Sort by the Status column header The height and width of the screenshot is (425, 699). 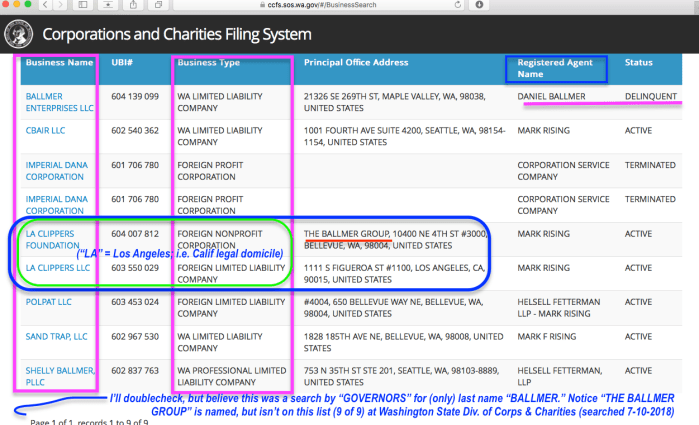[638, 63]
